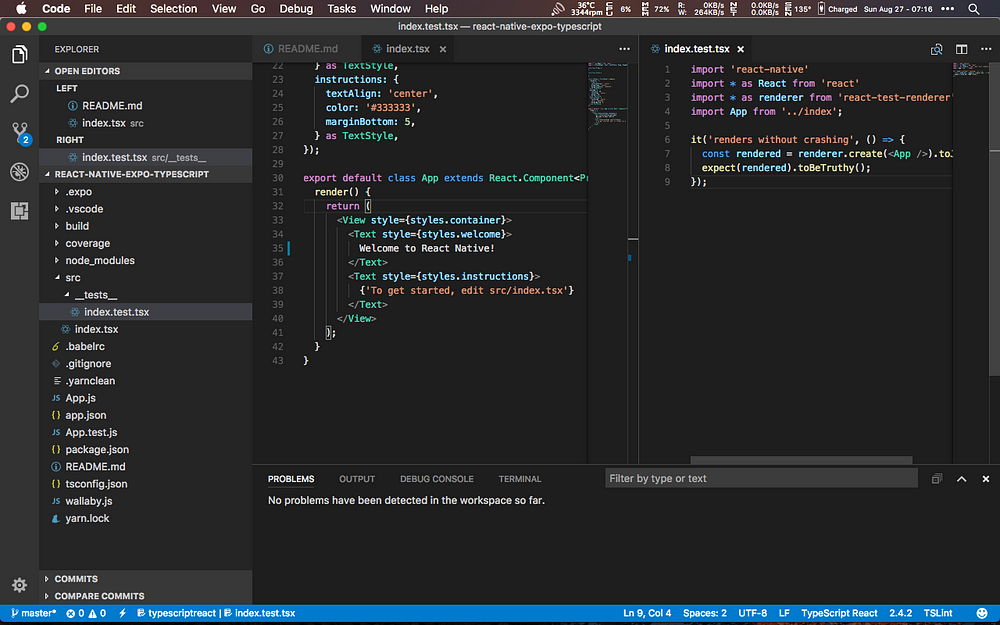The image size is (1000, 625).
Task: Collapse the OPEN EDITORS section
Action: (86, 71)
